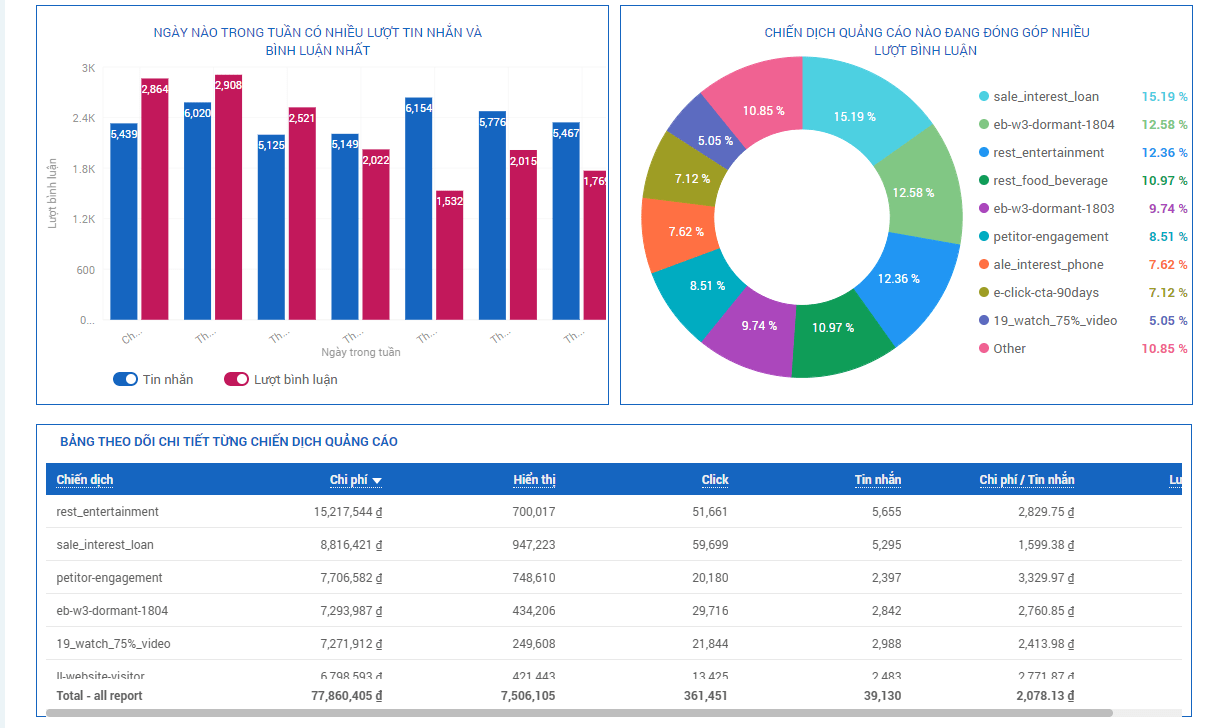Click the blue bar labeled 5,149
This screenshot has width=1224, height=728.
click(x=345, y=227)
